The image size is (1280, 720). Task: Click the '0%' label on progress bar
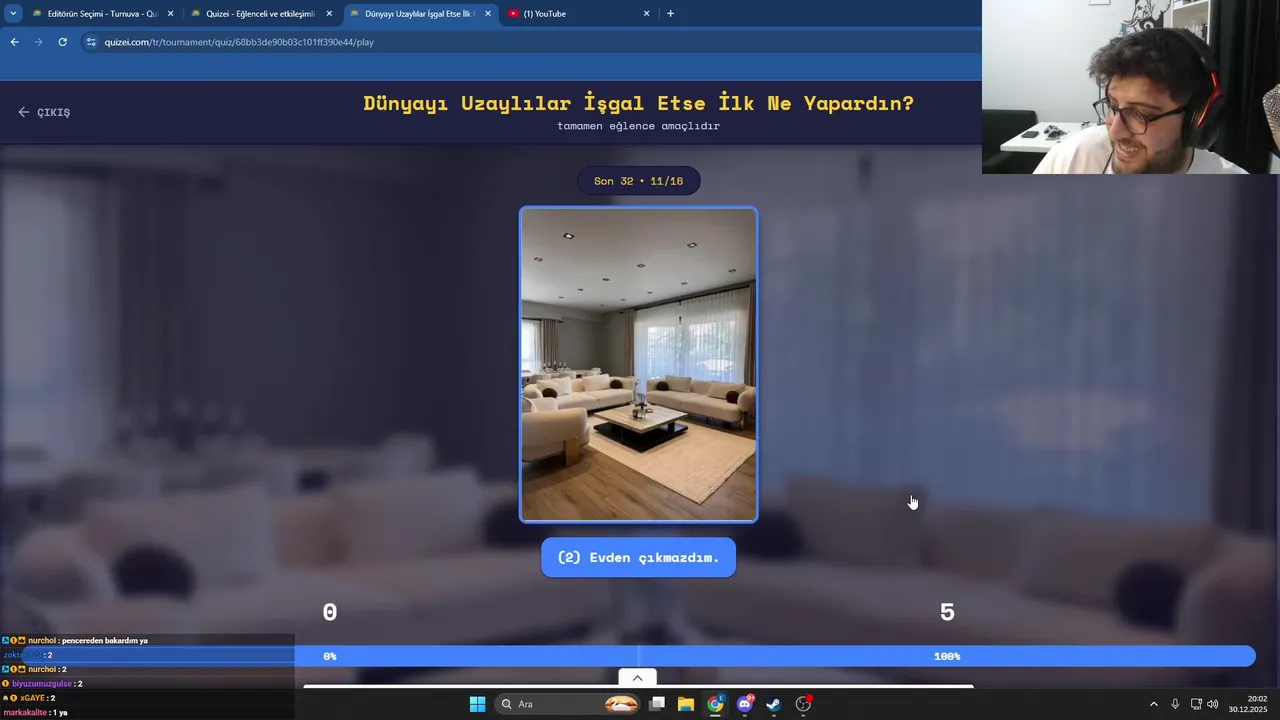coord(330,656)
